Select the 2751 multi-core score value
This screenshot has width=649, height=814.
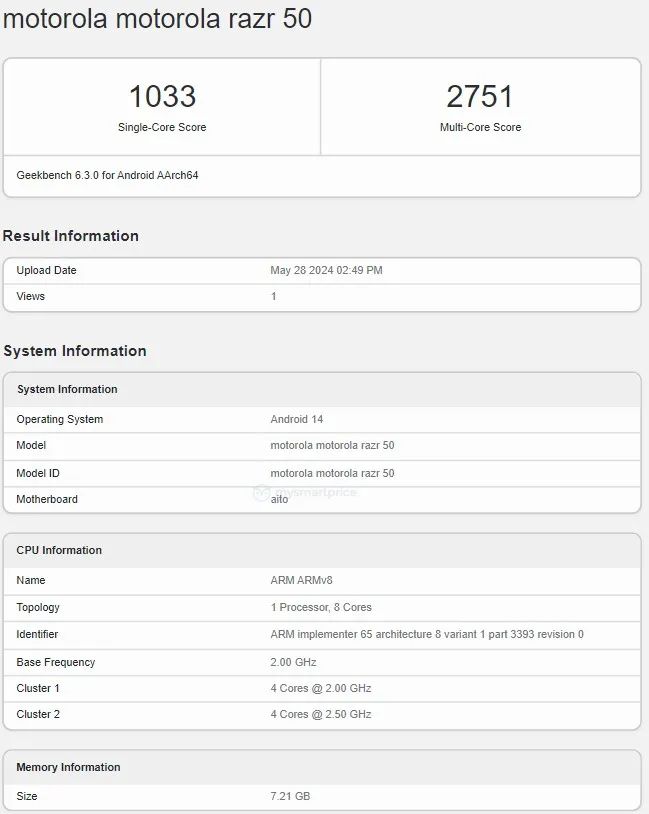[480, 97]
